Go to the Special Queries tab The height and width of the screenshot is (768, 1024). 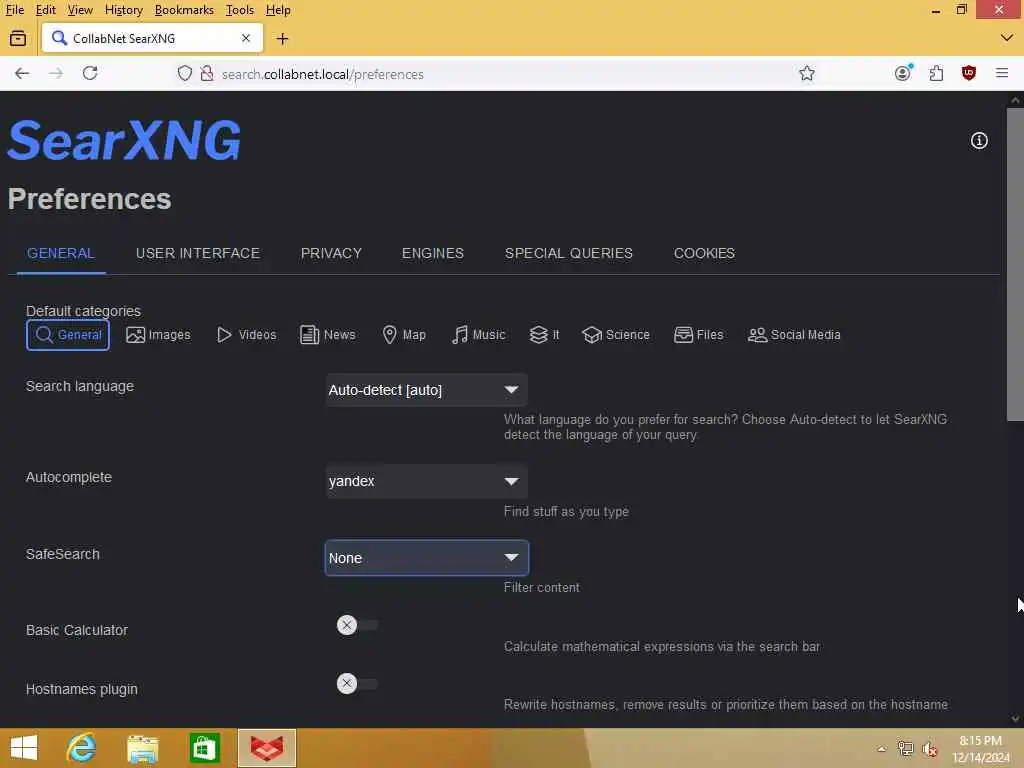[569, 253]
